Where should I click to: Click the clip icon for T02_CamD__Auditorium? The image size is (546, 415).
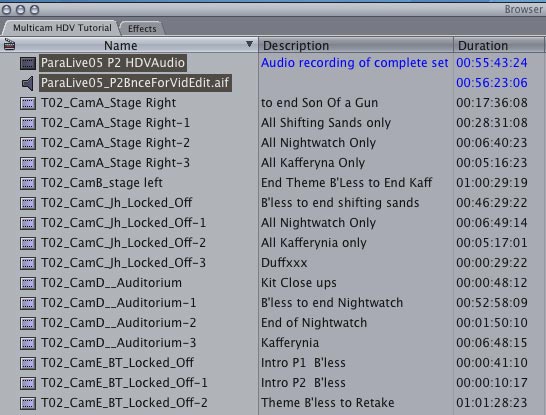[28, 283]
